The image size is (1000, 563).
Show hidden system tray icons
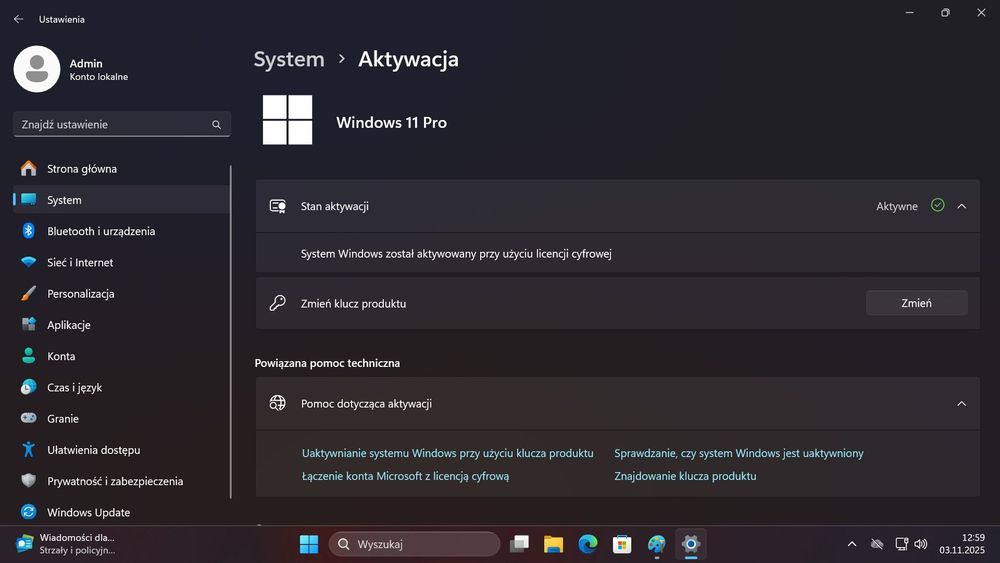852,544
